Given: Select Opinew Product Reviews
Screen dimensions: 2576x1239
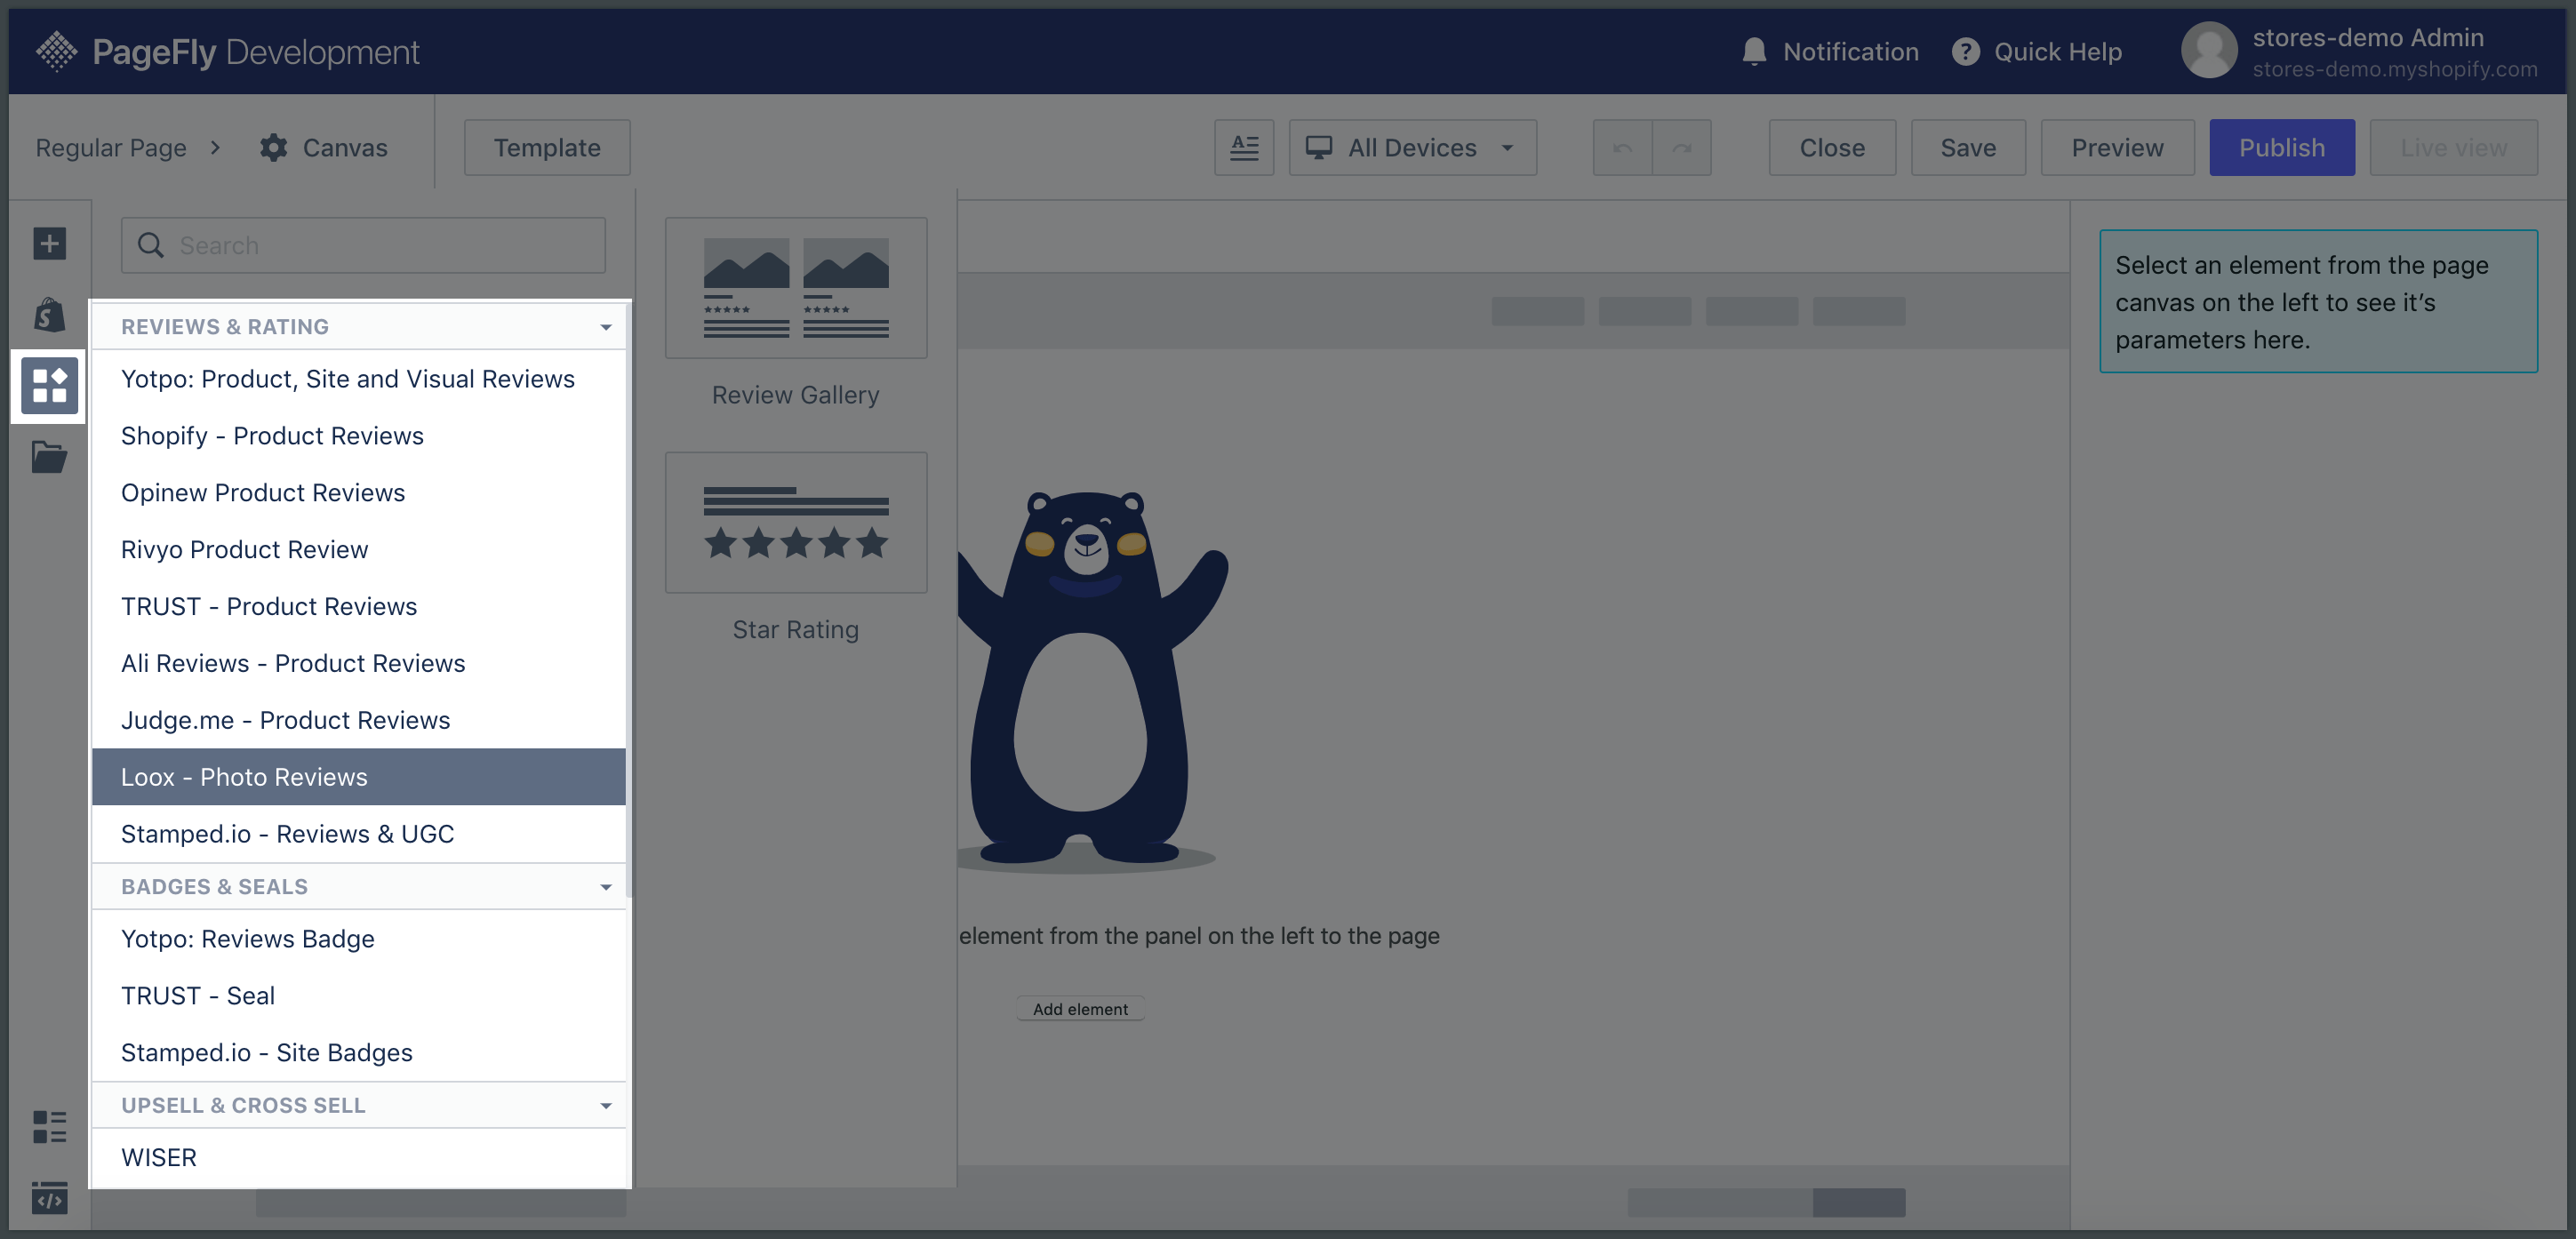Looking at the screenshot, I should click(x=359, y=493).
